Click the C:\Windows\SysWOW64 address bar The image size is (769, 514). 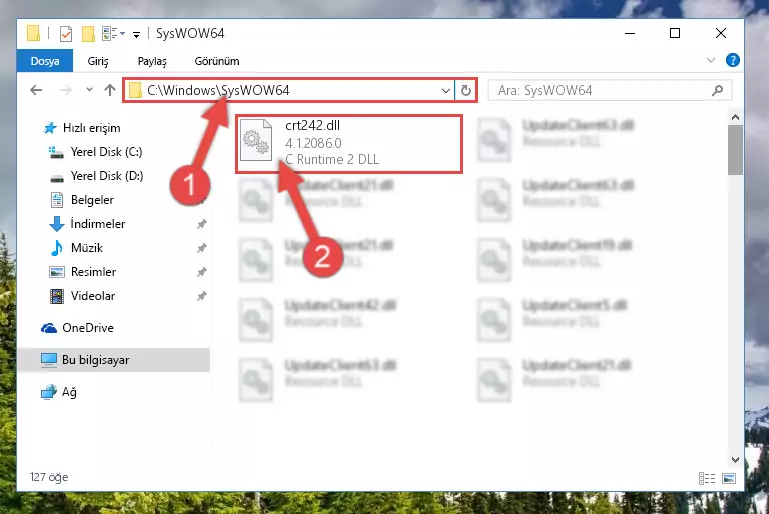289,90
